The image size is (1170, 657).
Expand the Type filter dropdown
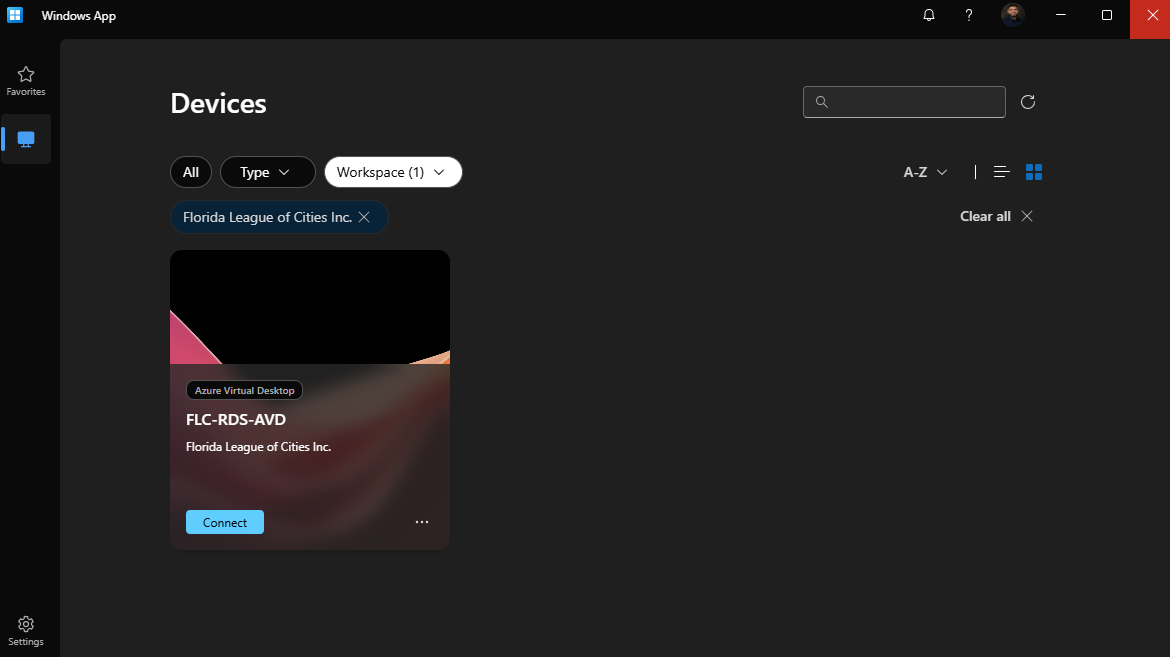[x=268, y=172]
